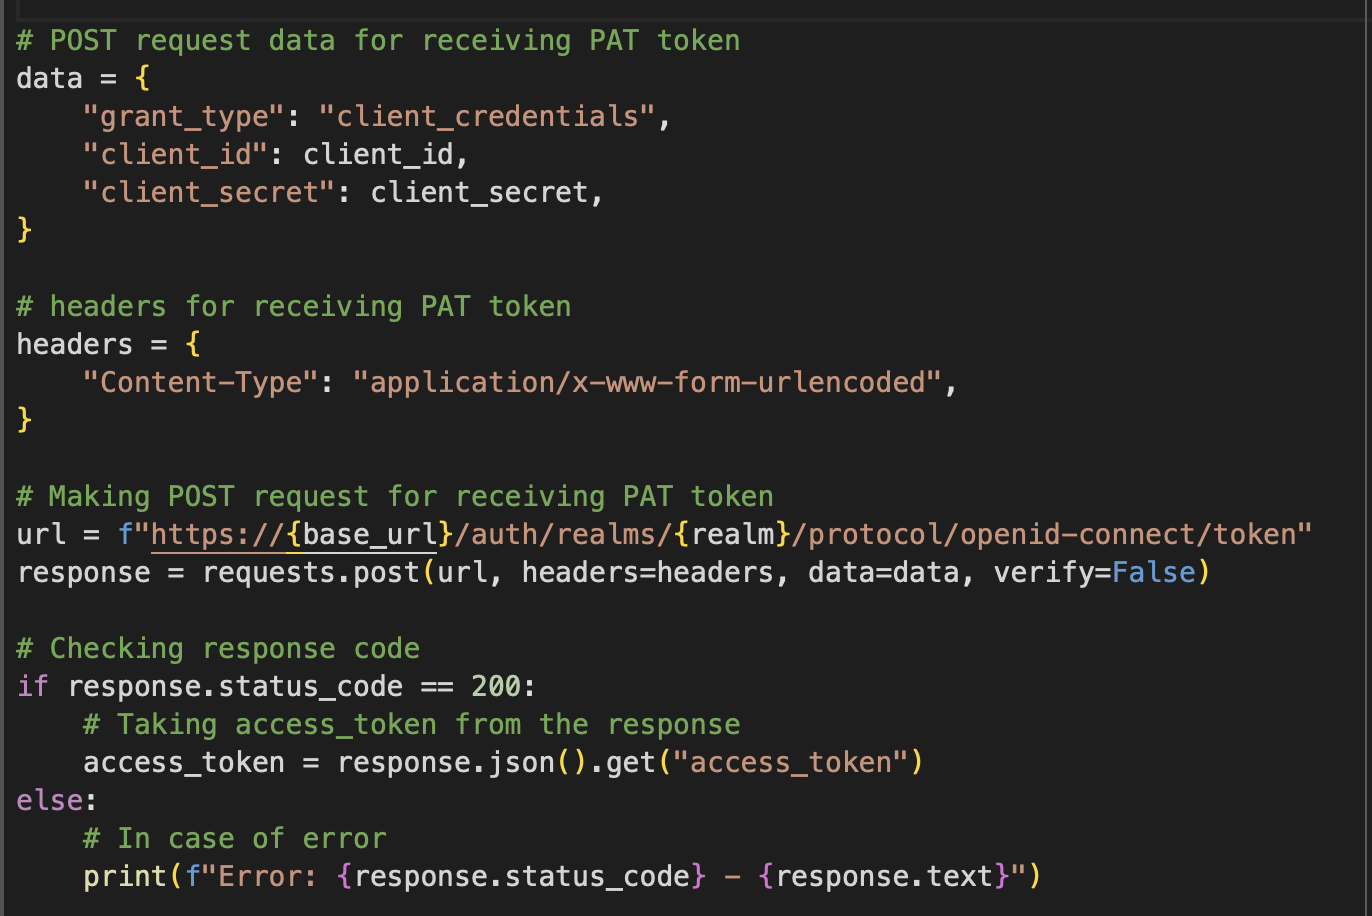This screenshot has height=916, width=1372.
Task: Click the opening brace after data =
Action: coord(142,79)
